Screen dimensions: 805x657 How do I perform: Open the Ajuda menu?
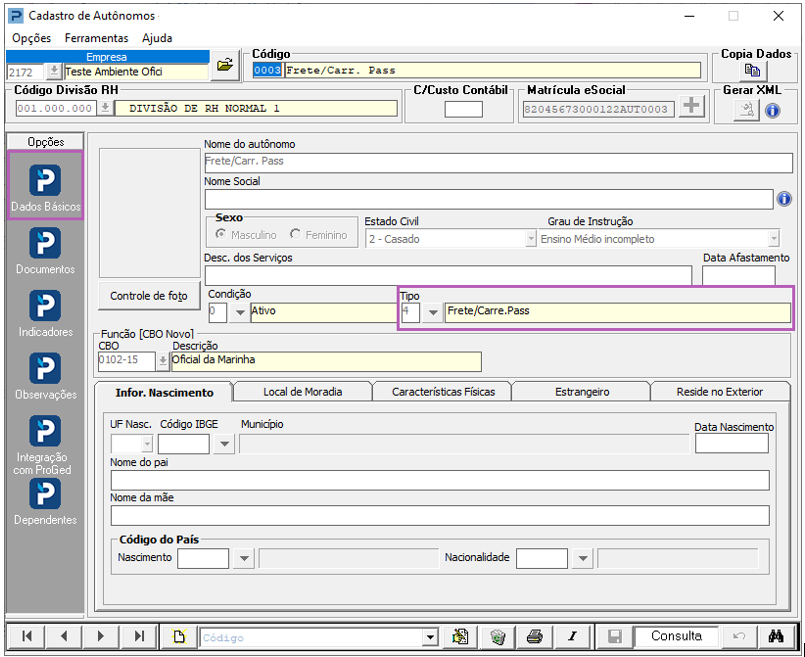[157, 38]
